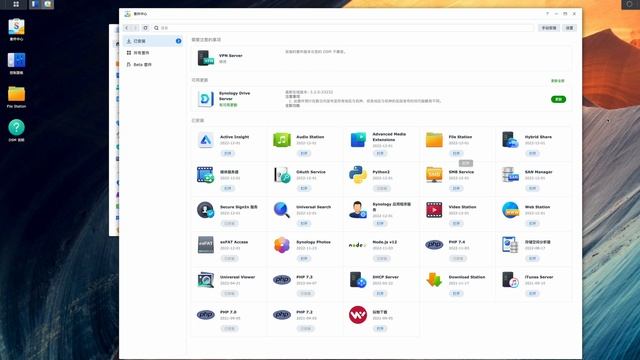
Task: Open File Station desktop shortcut
Action: tap(16, 97)
